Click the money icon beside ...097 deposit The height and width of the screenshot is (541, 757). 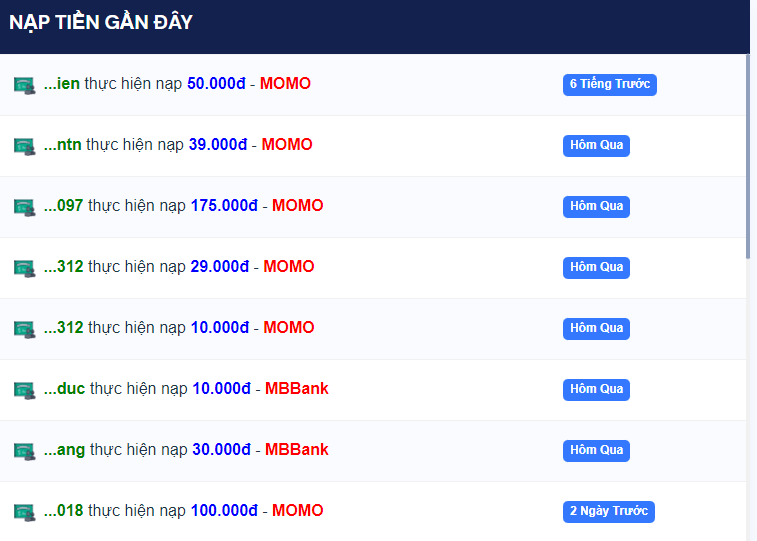point(25,207)
